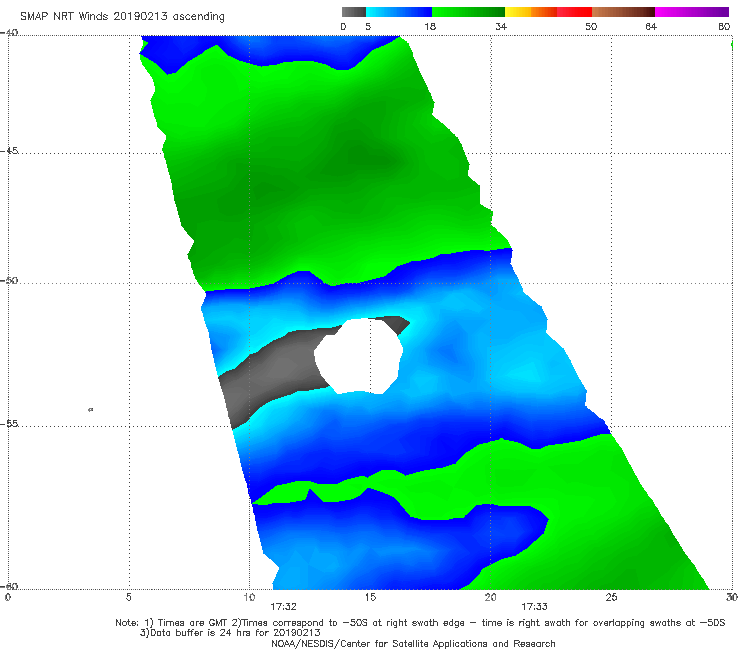Viewport: 740px width, 650px height.
Task: Click the gray segment of the color bar
Action: [353, 12]
